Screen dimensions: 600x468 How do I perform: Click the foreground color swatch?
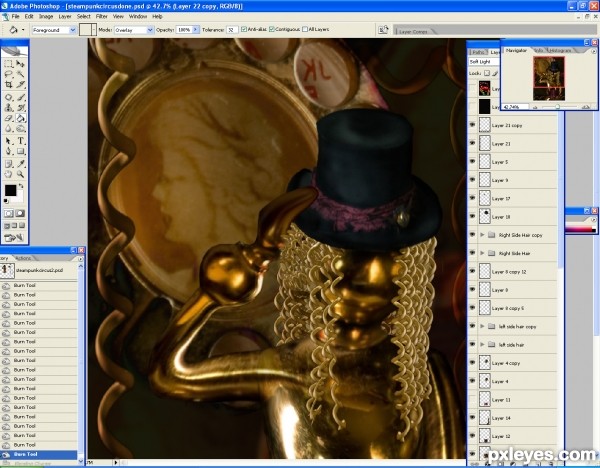point(10,190)
